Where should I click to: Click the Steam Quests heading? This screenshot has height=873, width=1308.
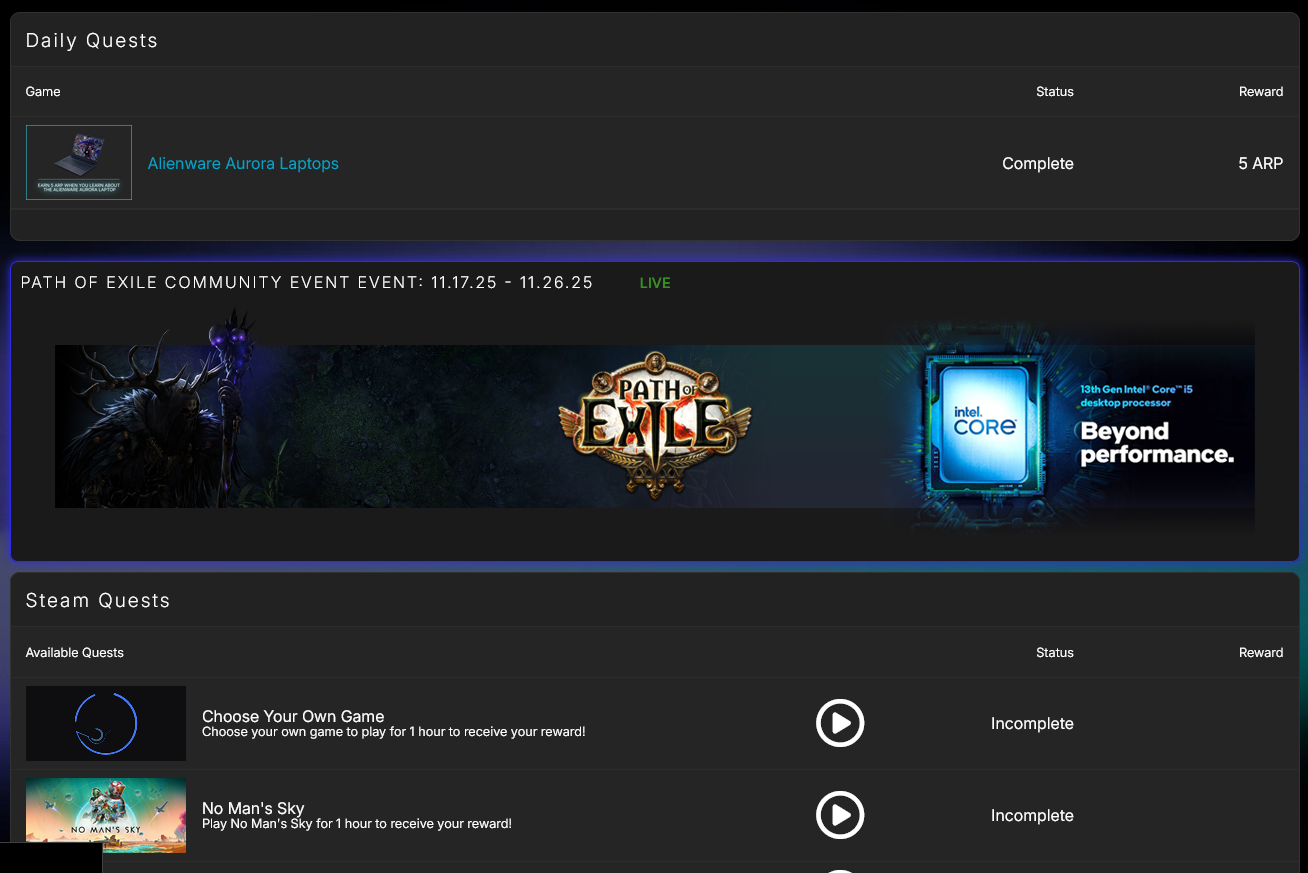[98, 601]
